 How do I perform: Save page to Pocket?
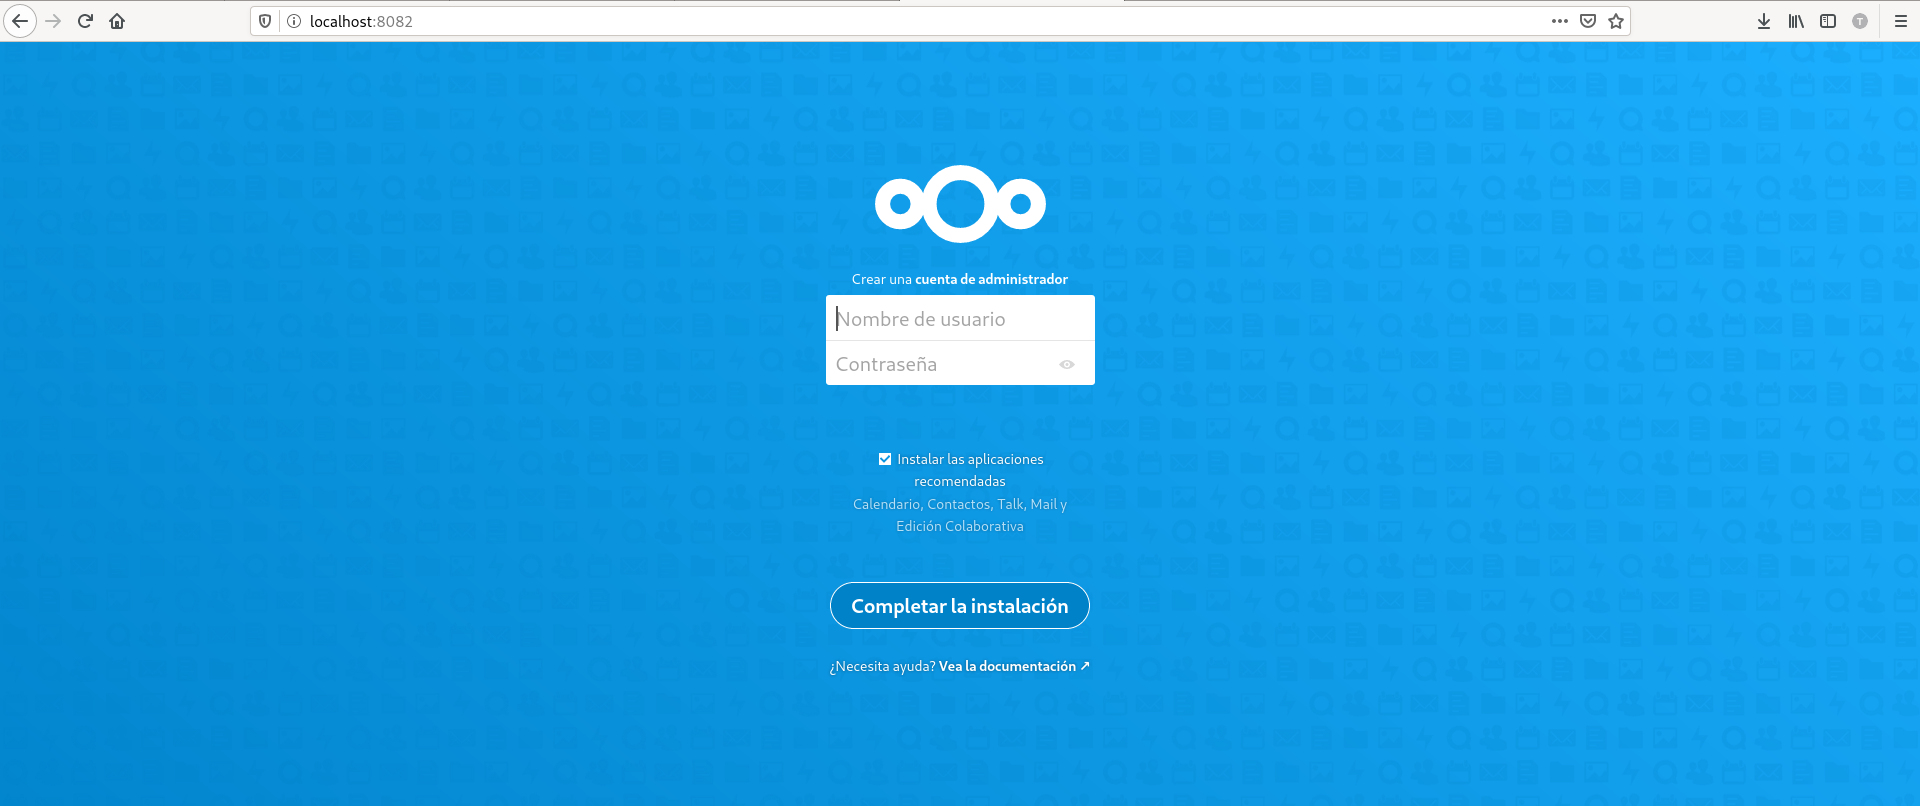(1588, 21)
